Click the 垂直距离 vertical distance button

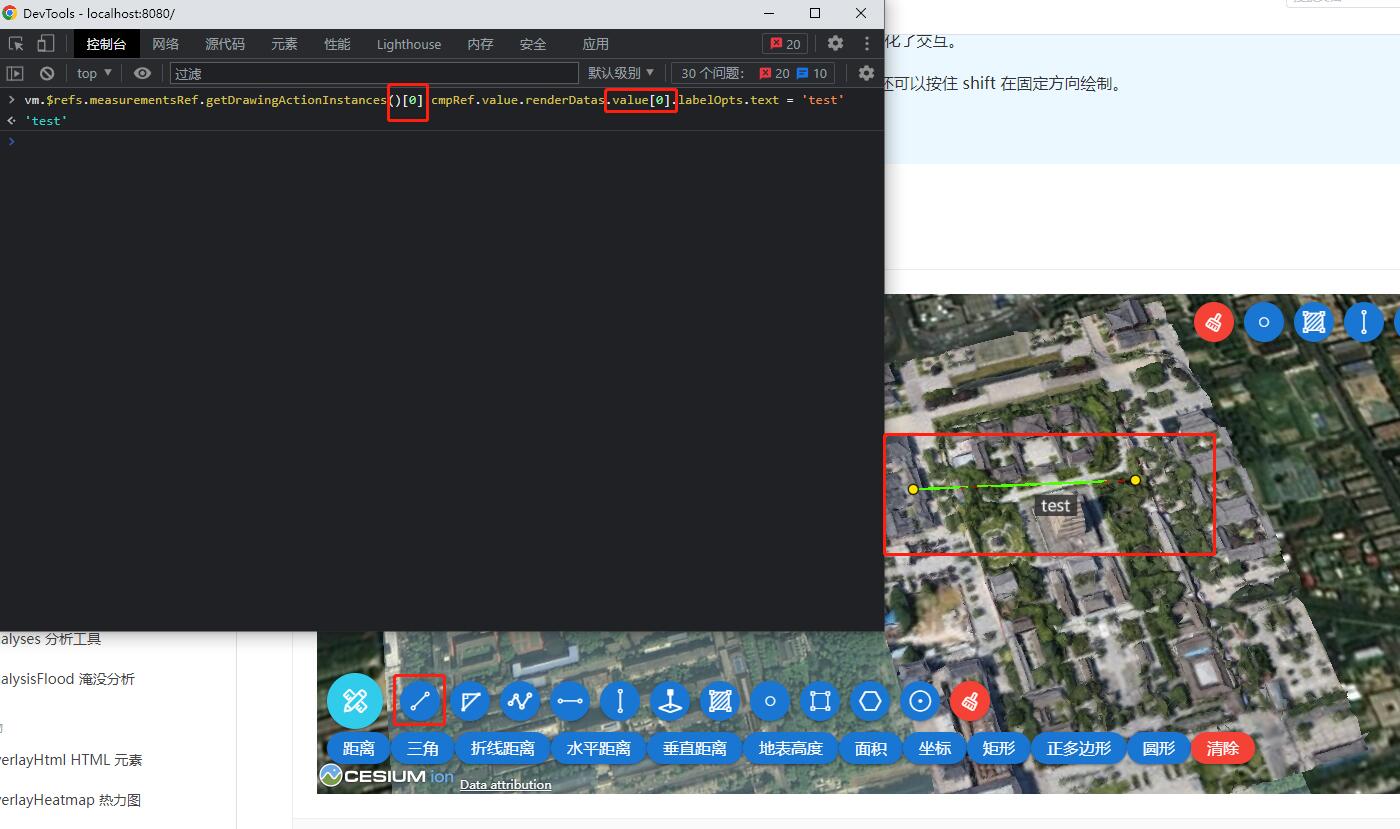coord(694,748)
